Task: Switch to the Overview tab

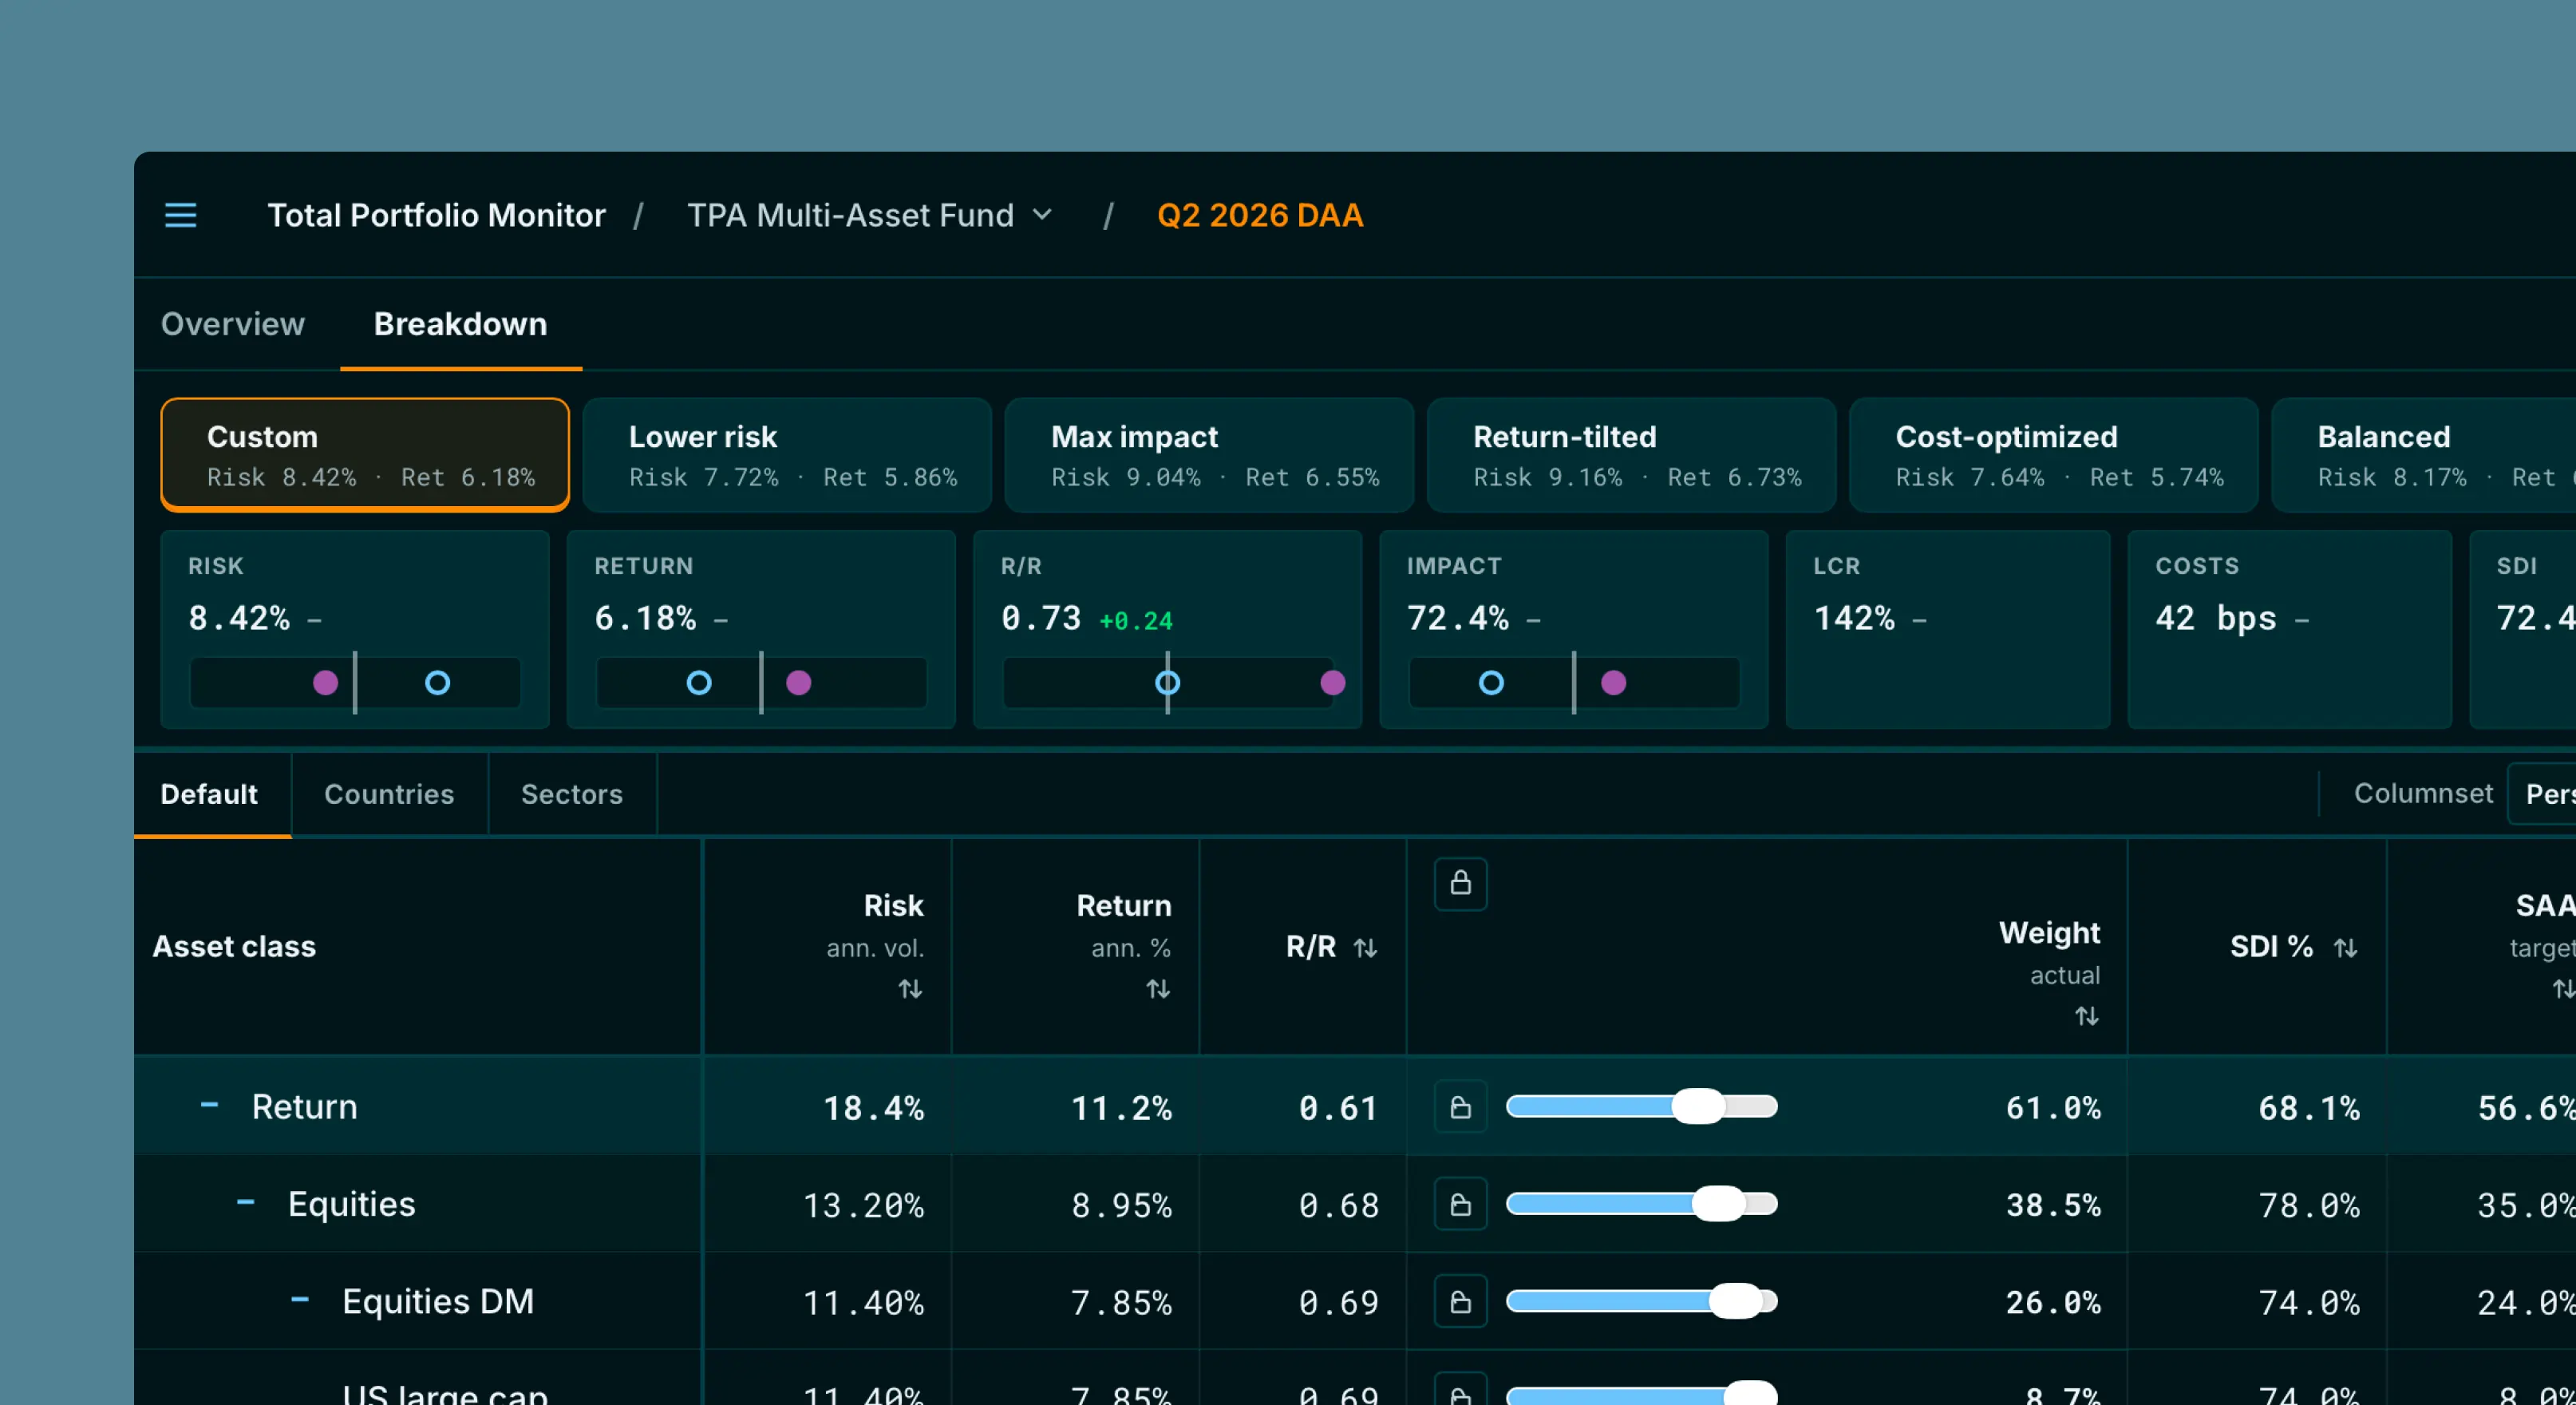Action: pos(233,324)
